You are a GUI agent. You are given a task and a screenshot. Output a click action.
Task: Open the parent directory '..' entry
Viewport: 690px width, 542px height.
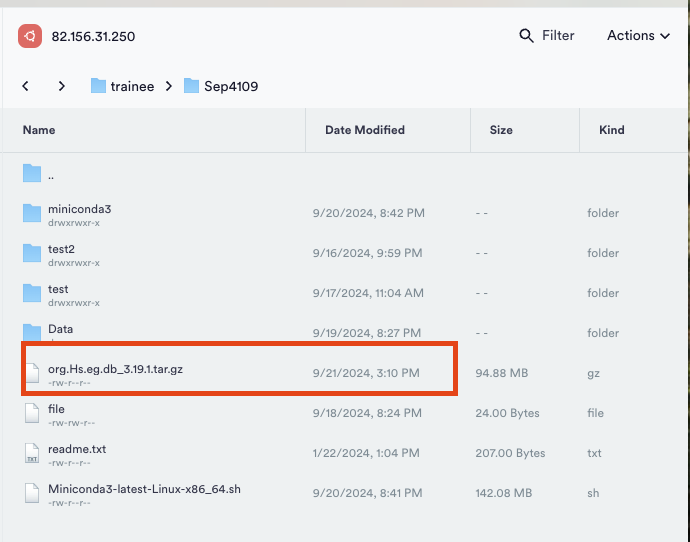pyautogui.click(x=50, y=174)
